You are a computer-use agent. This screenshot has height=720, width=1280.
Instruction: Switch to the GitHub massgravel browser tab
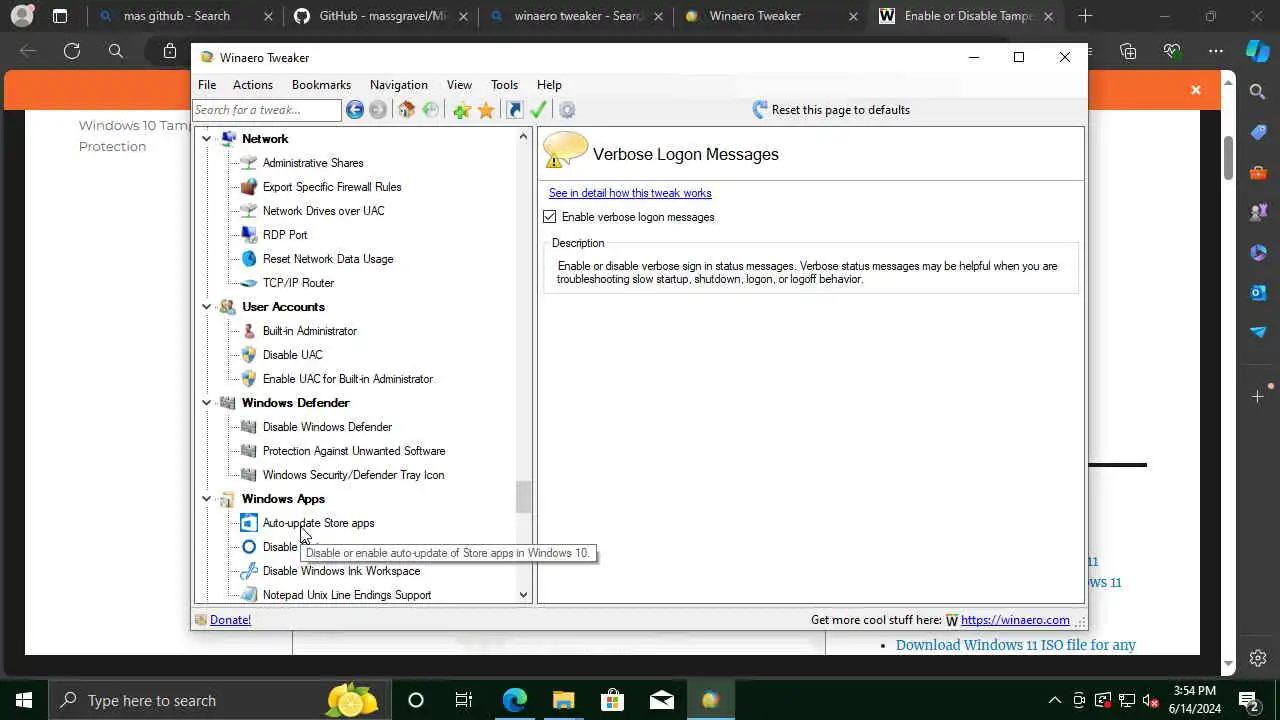click(382, 16)
